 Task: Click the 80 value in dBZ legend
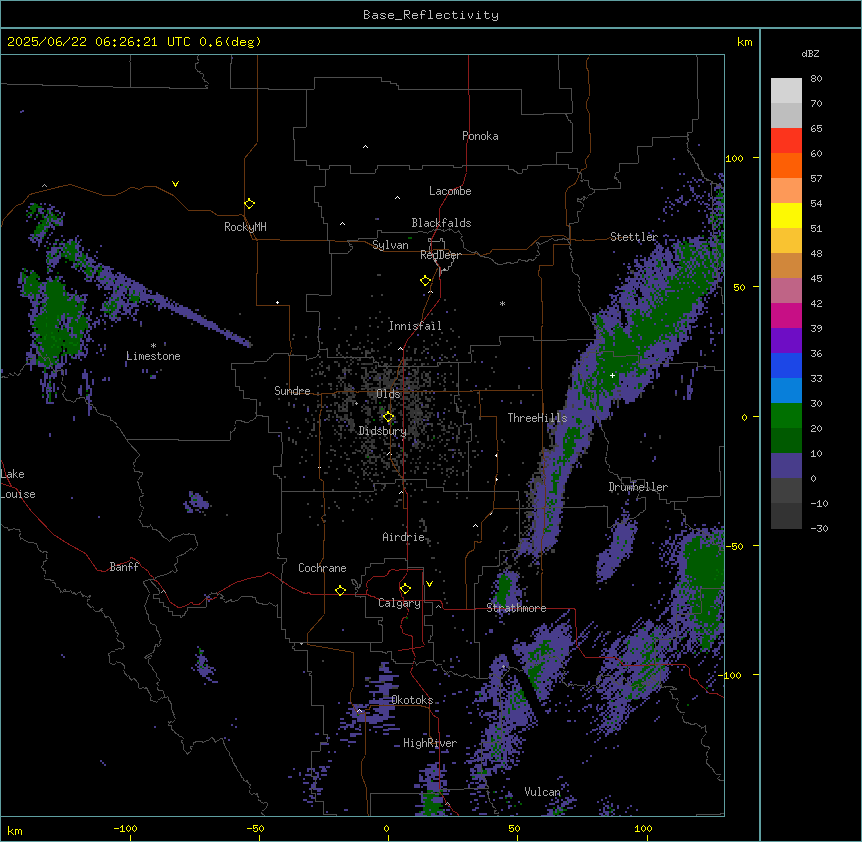pyautogui.click(x=816, y=79)
